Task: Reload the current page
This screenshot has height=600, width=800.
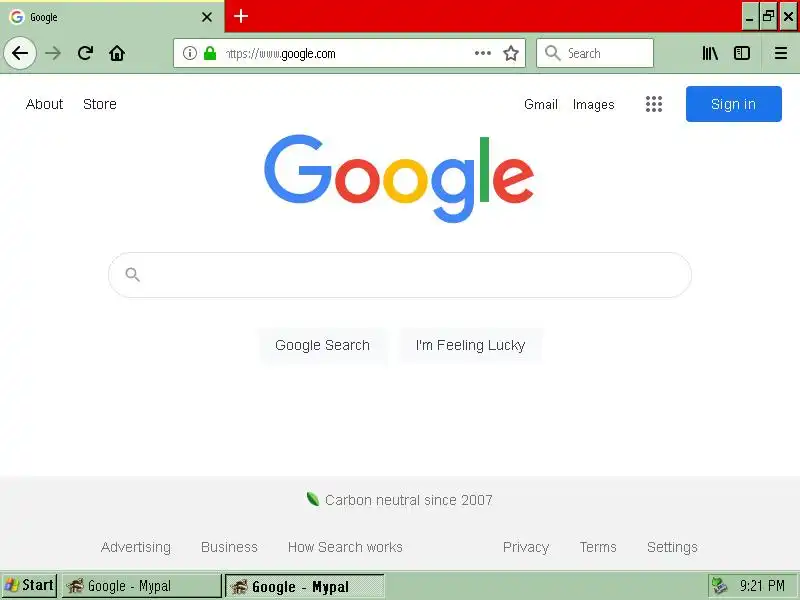Action: [85, 53]
